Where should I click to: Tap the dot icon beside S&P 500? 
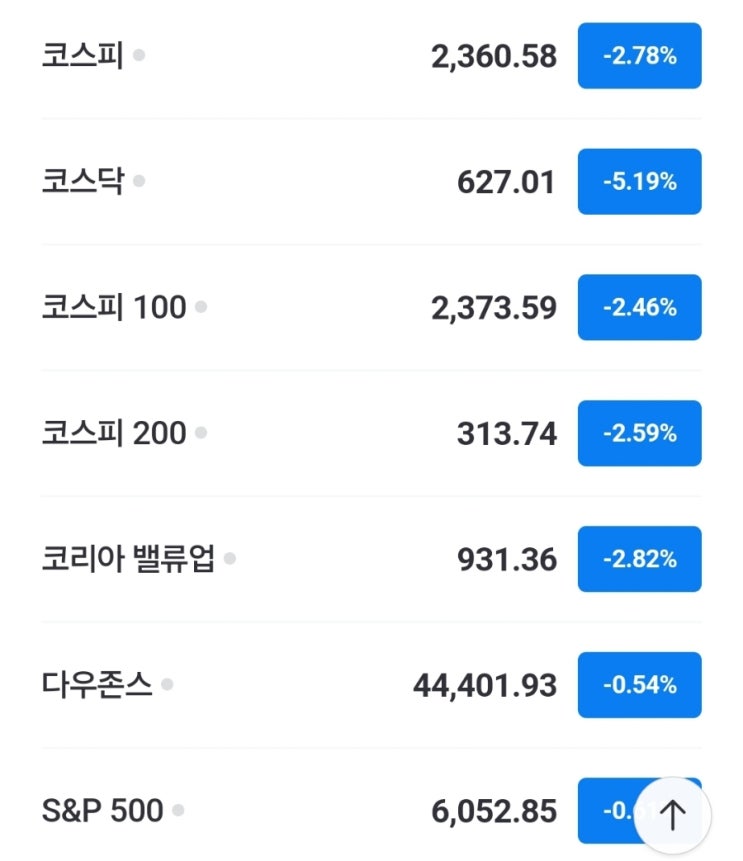(x=178, y=811)
